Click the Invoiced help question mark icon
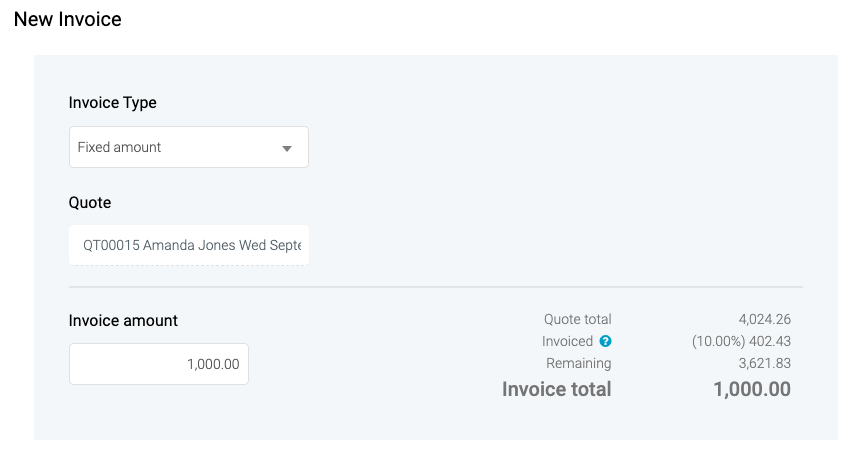 click(605, 342)
